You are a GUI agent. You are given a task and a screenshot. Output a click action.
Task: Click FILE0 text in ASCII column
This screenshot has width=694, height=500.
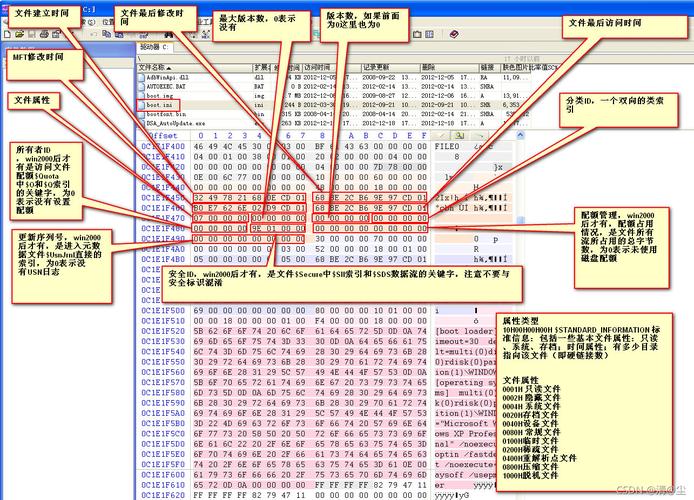[447, 146]
